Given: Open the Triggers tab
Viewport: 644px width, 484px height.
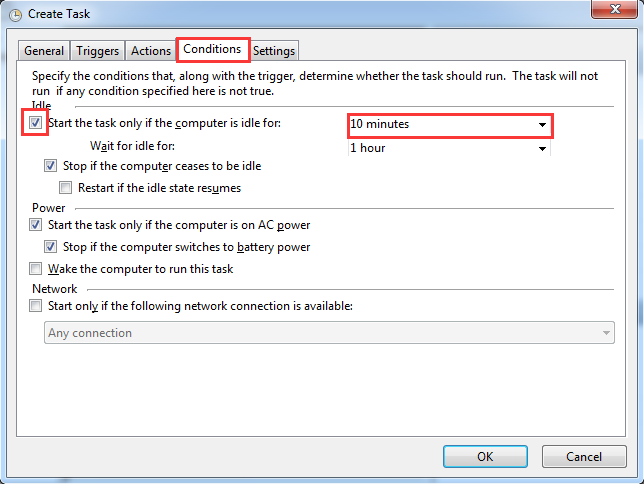Looking at the screenshot, I should click(97, 51).
